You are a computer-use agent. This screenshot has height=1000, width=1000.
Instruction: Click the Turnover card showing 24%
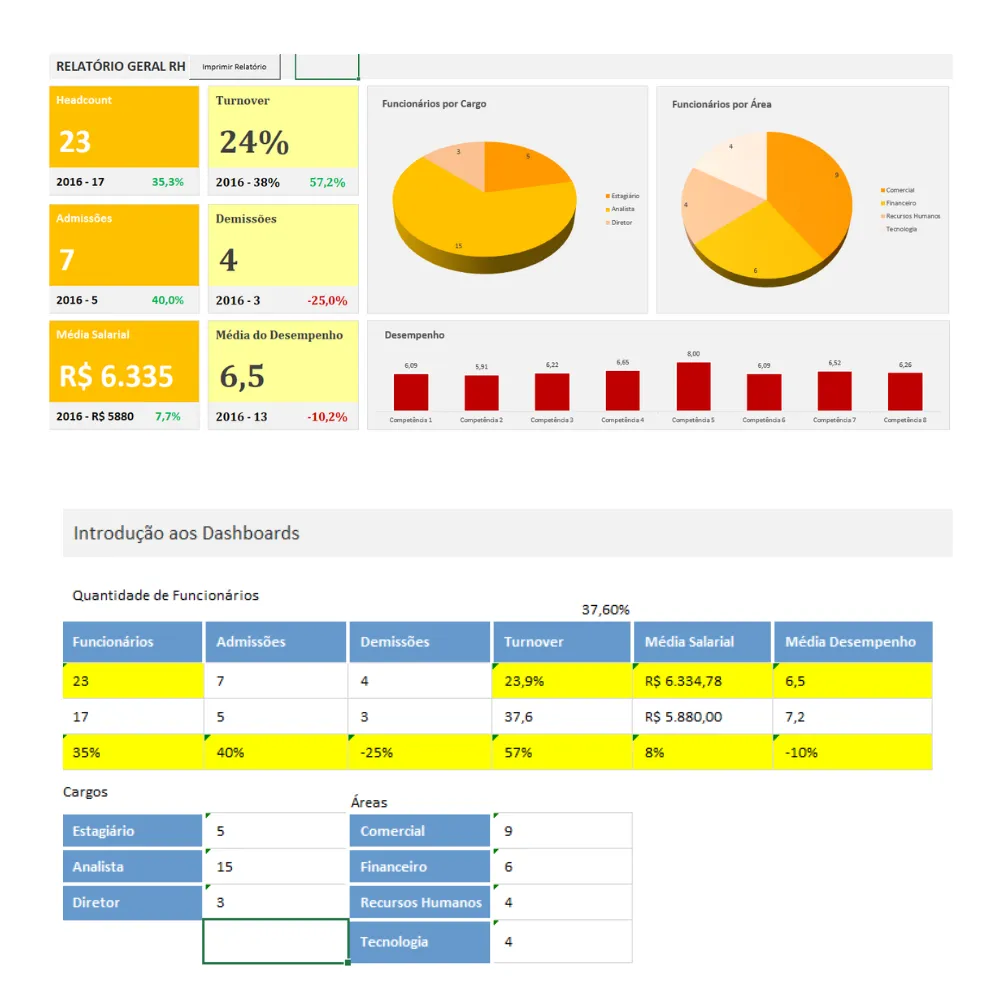click(x=283, y=140)
